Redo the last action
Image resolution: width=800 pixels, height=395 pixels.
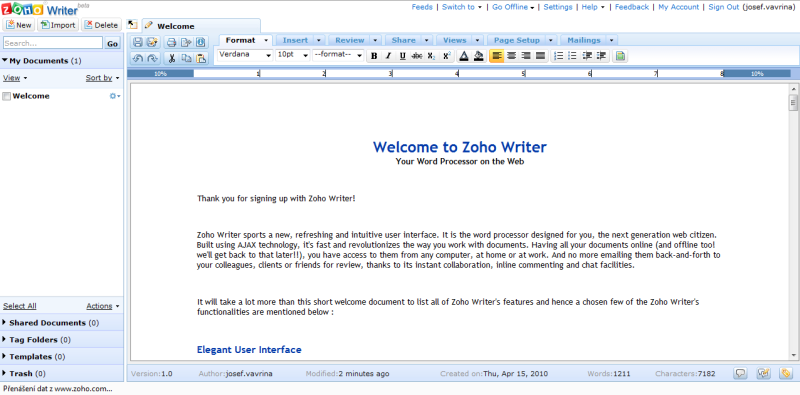pyautogui.click(x=152, y=58)
